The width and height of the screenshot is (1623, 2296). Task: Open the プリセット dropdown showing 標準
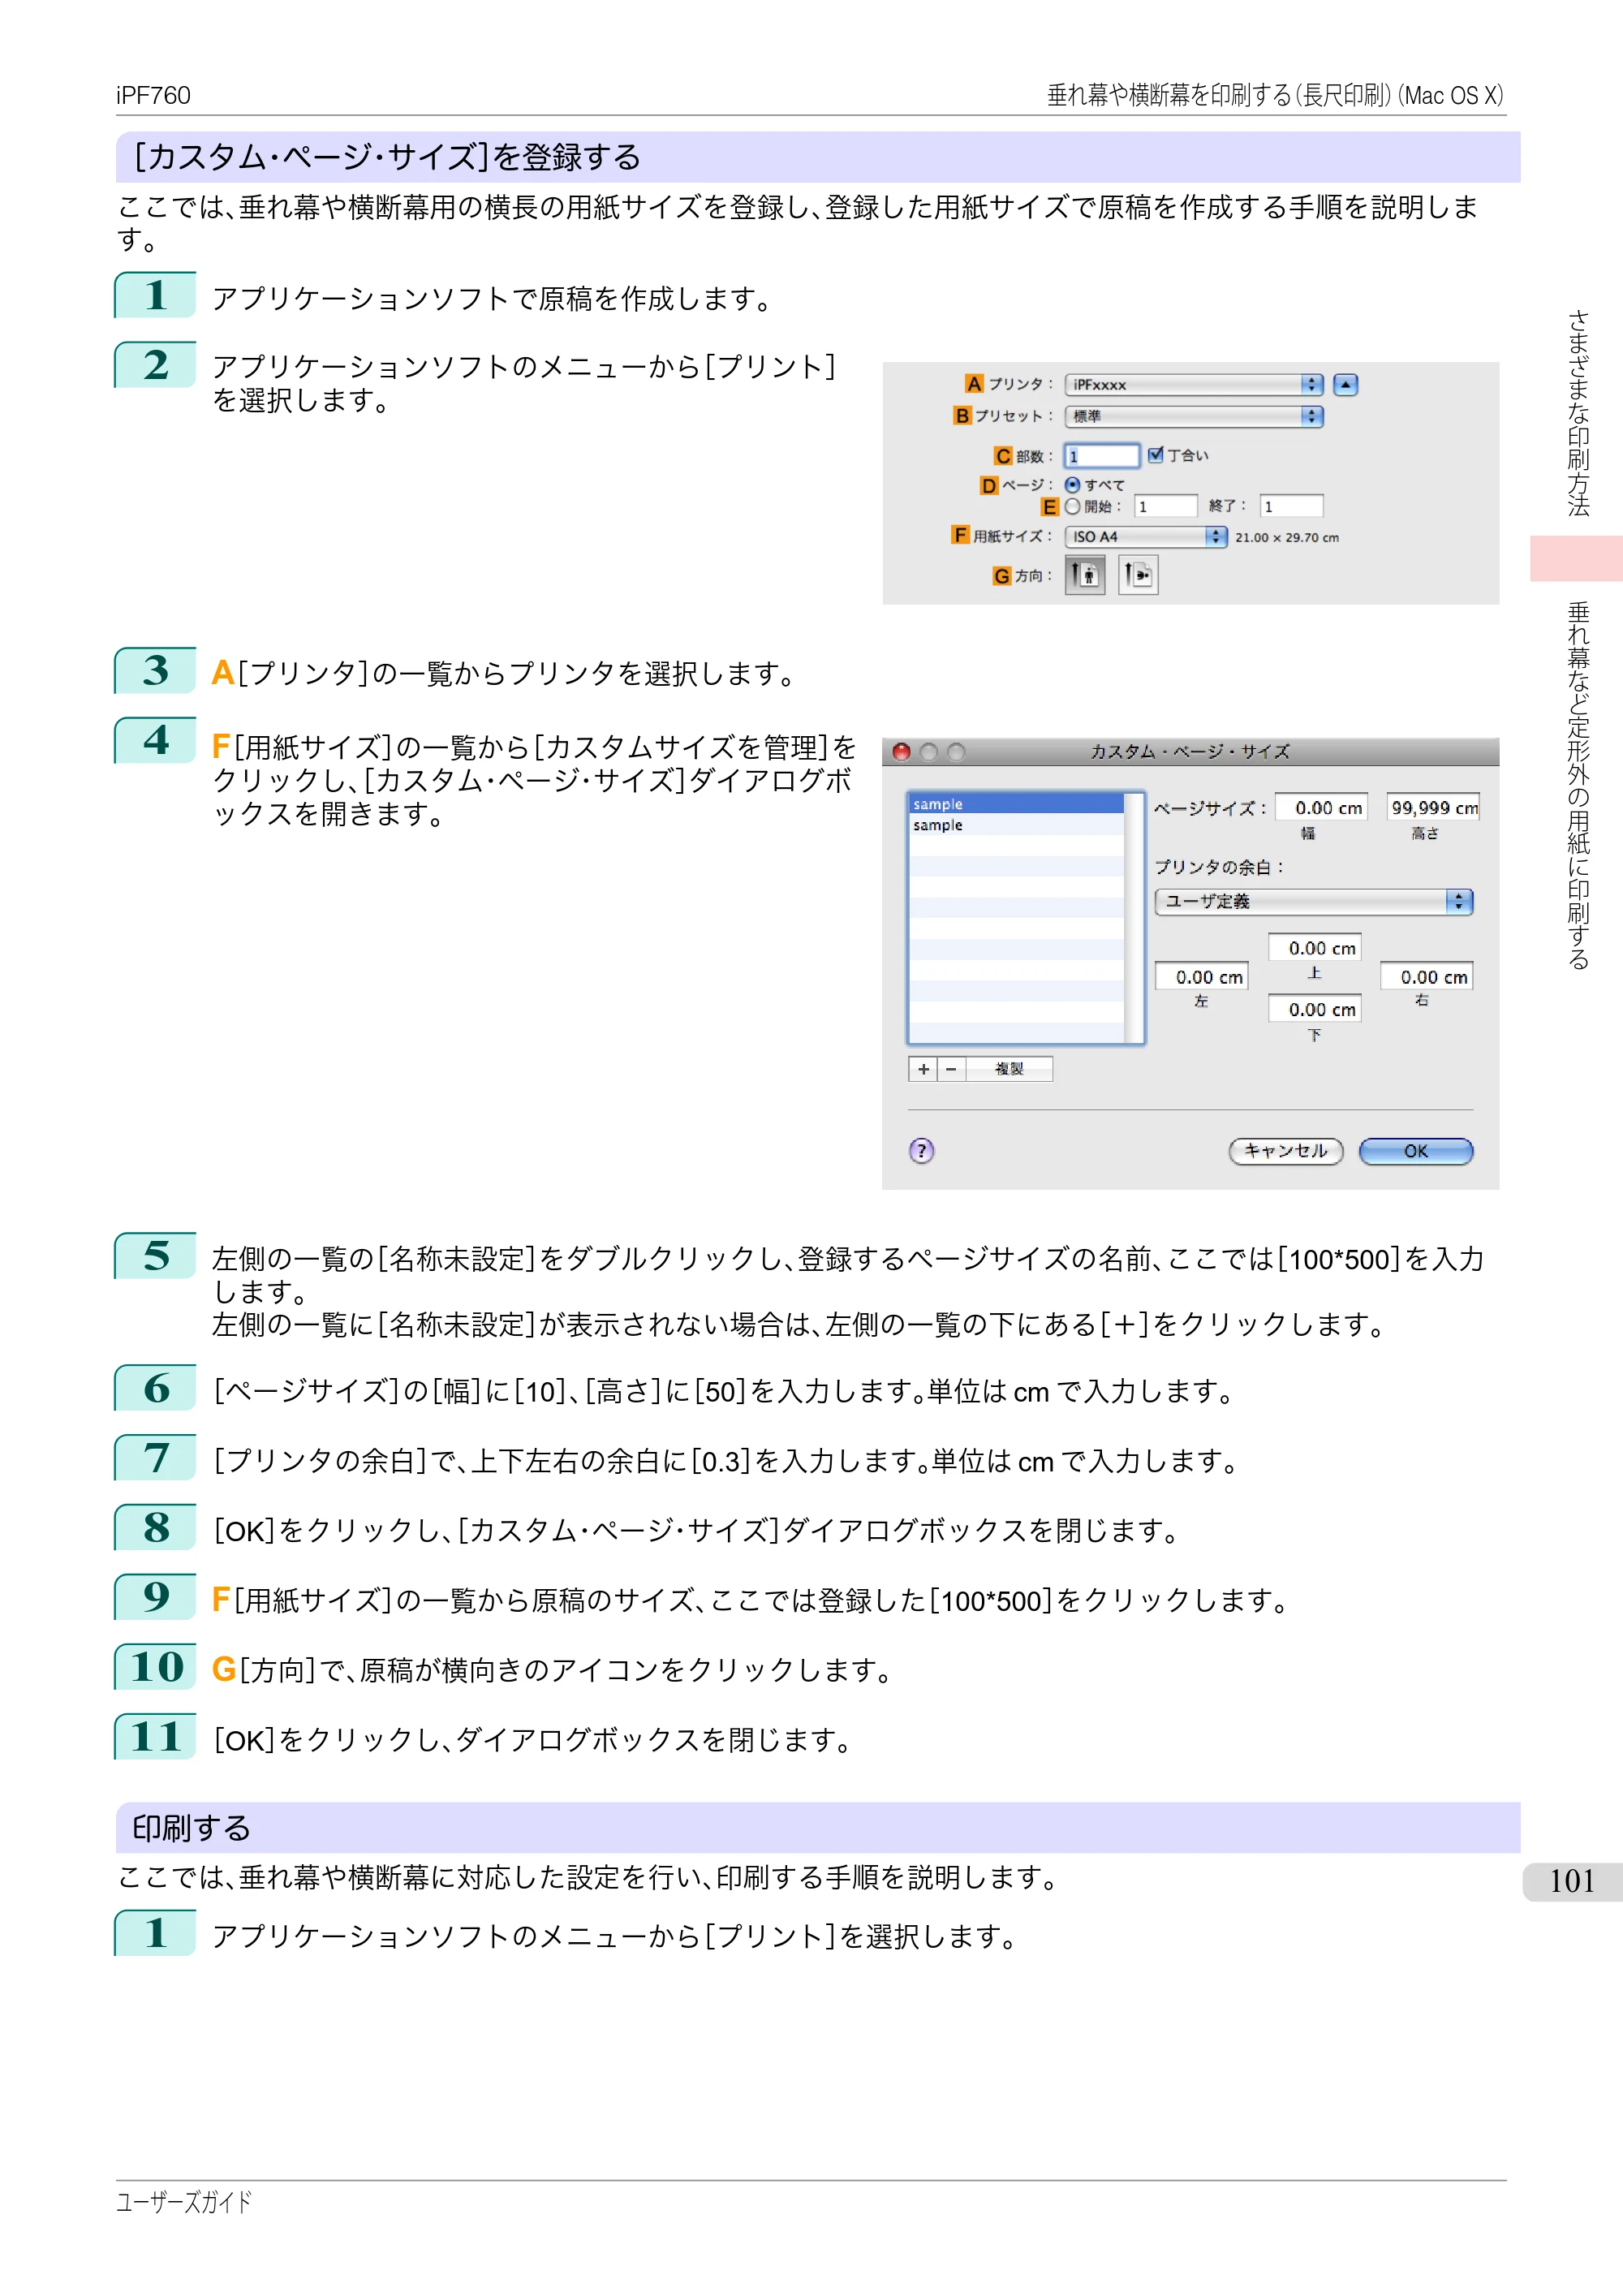click(1194, 416)
